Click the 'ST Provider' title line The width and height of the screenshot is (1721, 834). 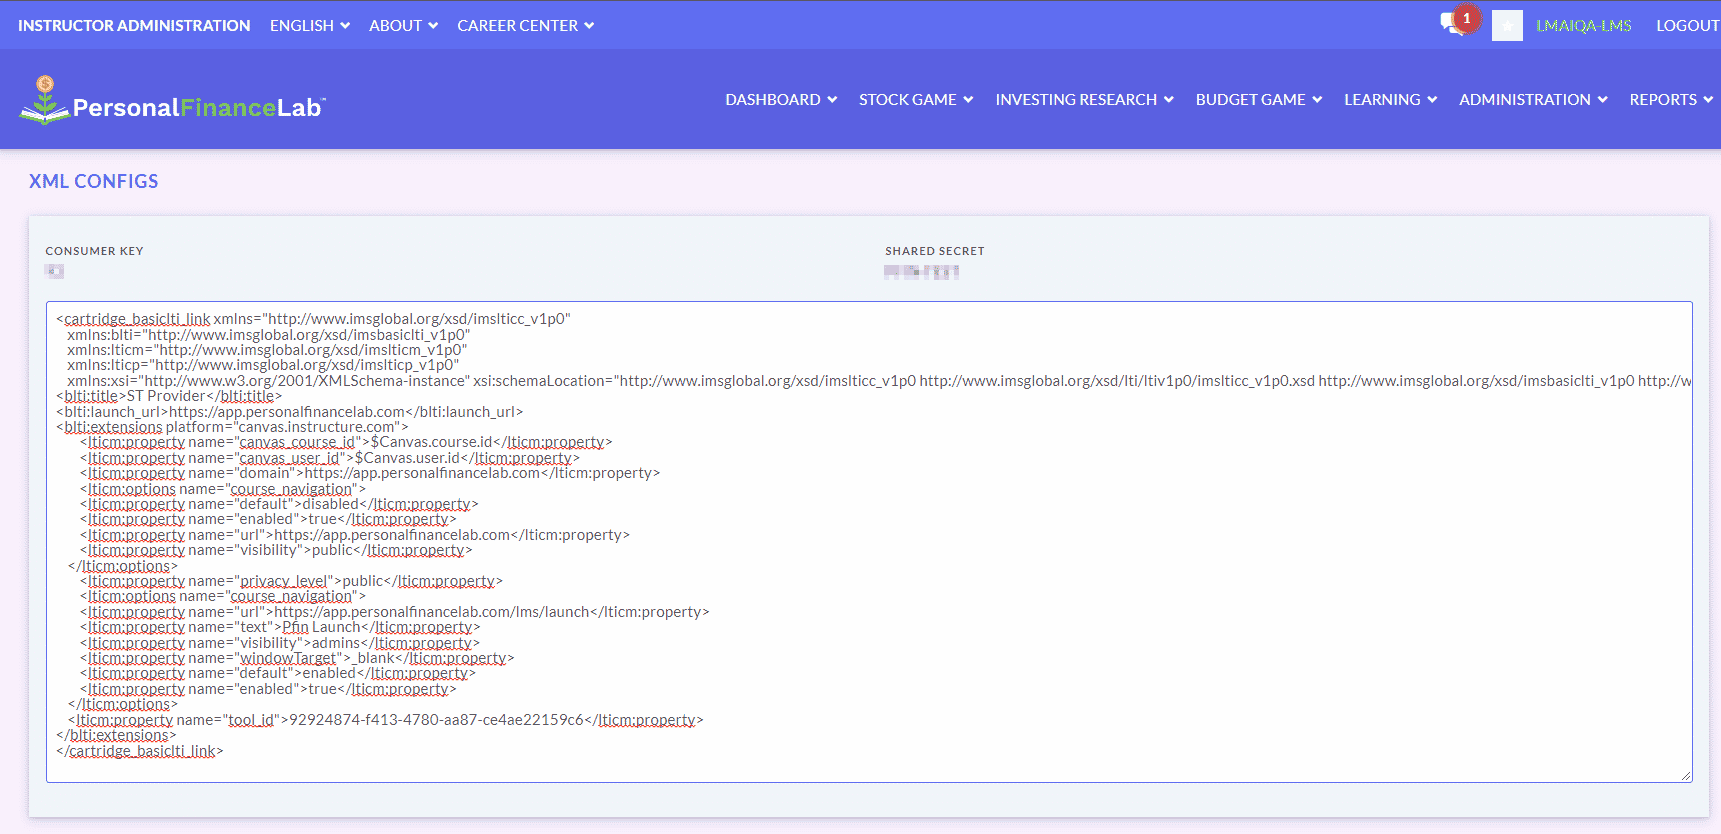pos(169,396)
